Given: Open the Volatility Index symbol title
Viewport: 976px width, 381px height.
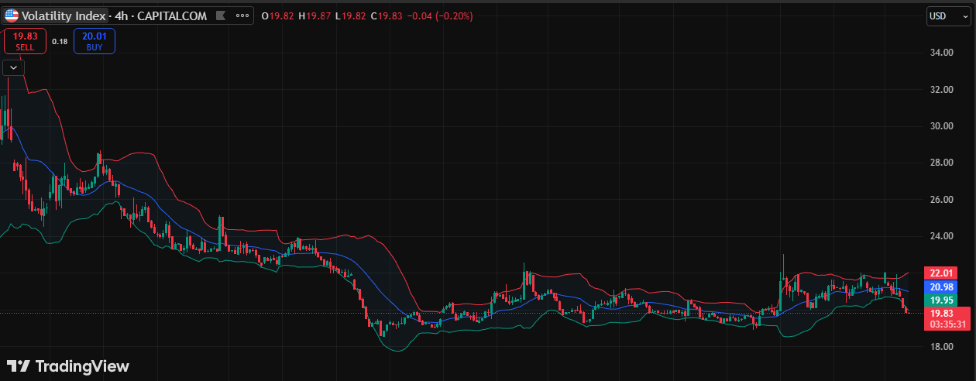Looking at the screenshot, I should coord(63,16).
